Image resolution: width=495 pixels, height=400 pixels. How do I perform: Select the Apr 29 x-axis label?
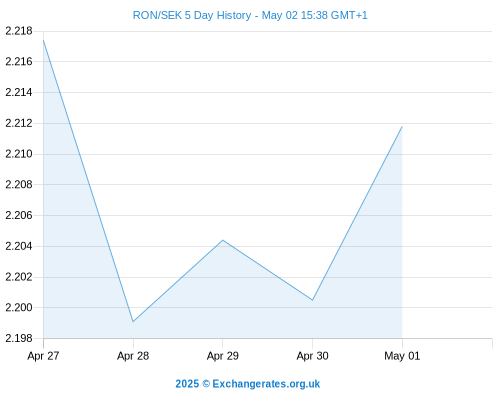pyautogui.click(x=223, y=356)
